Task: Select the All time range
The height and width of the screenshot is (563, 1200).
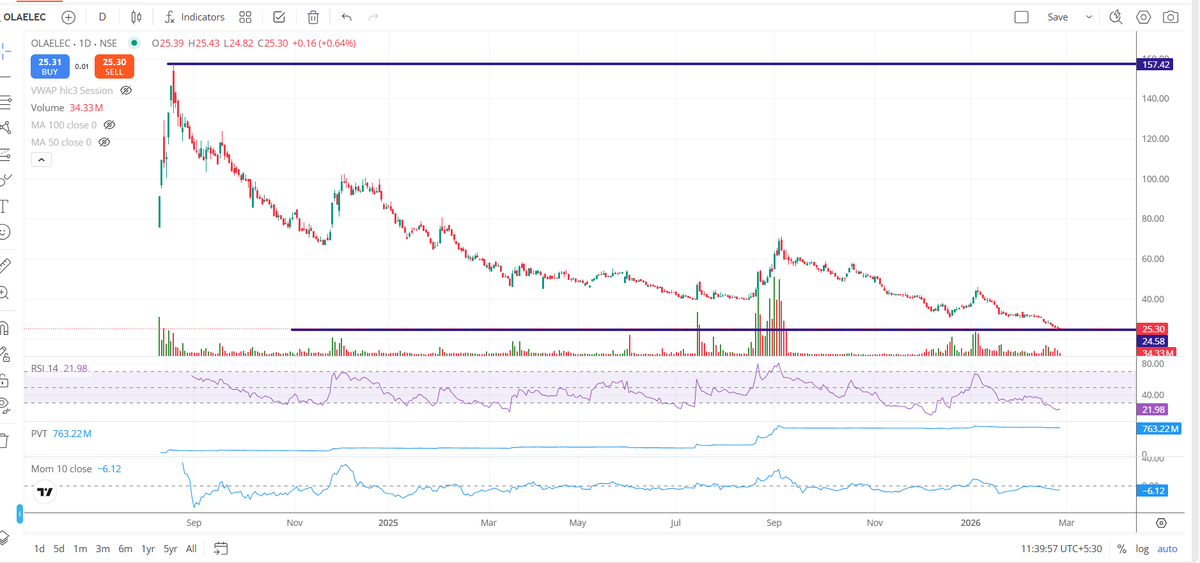Action: 191,548
